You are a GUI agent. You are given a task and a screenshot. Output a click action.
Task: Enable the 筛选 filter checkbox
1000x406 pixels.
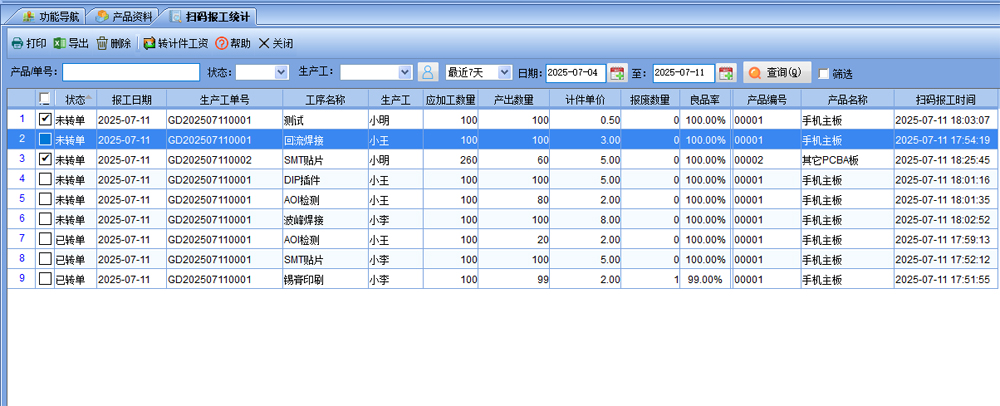click(824, 73)
